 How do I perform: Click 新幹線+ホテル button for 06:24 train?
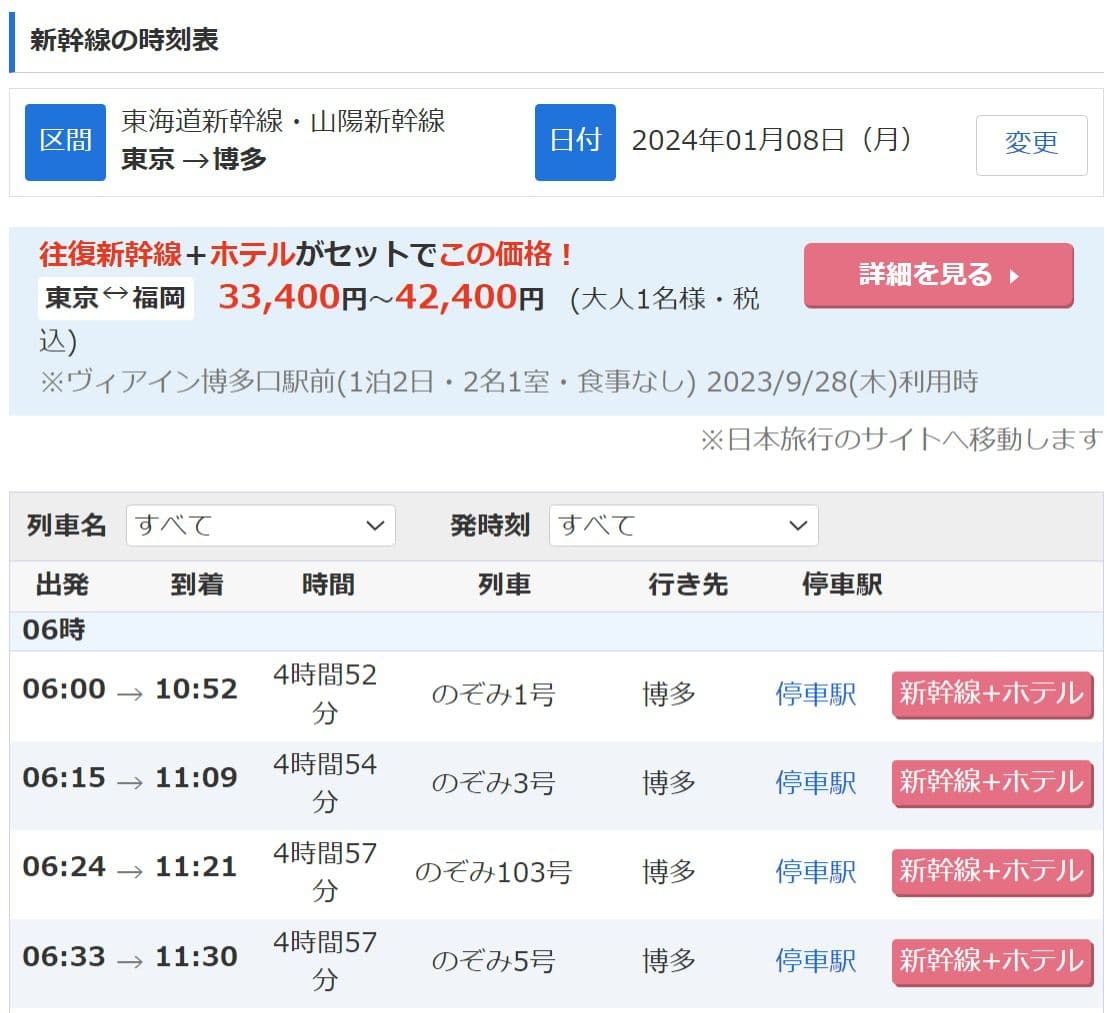pyautogui.click(x=992, y=872)
